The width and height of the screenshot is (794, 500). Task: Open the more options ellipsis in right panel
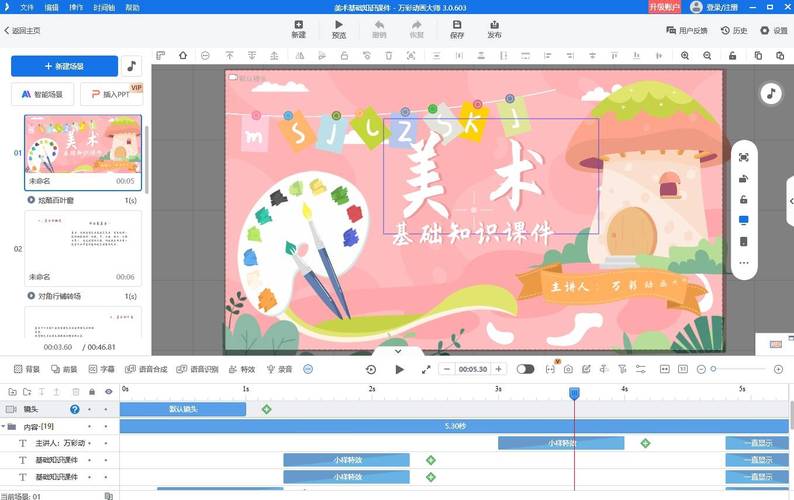click(743, 263)
